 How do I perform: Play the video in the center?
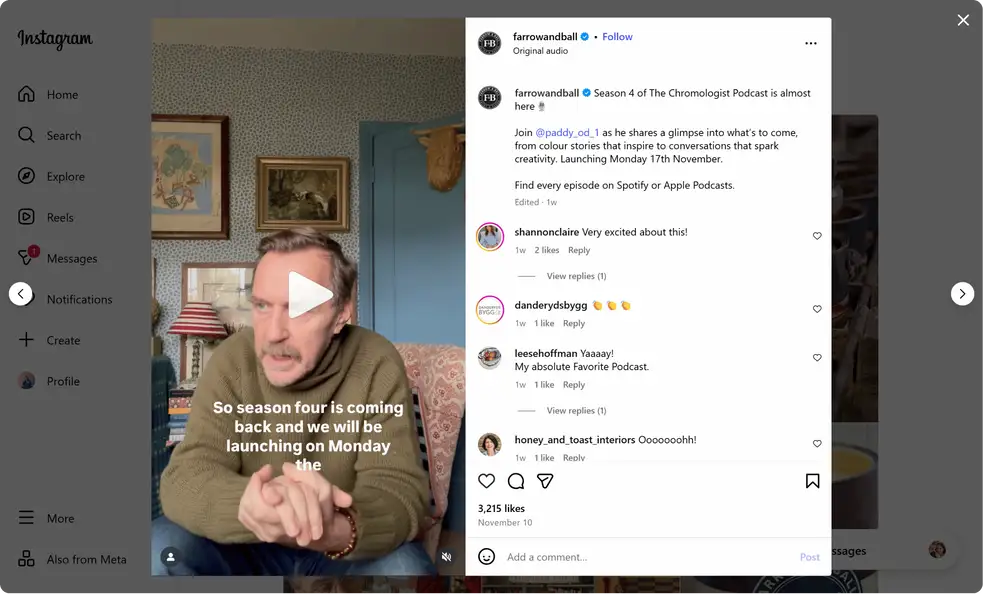308,294
